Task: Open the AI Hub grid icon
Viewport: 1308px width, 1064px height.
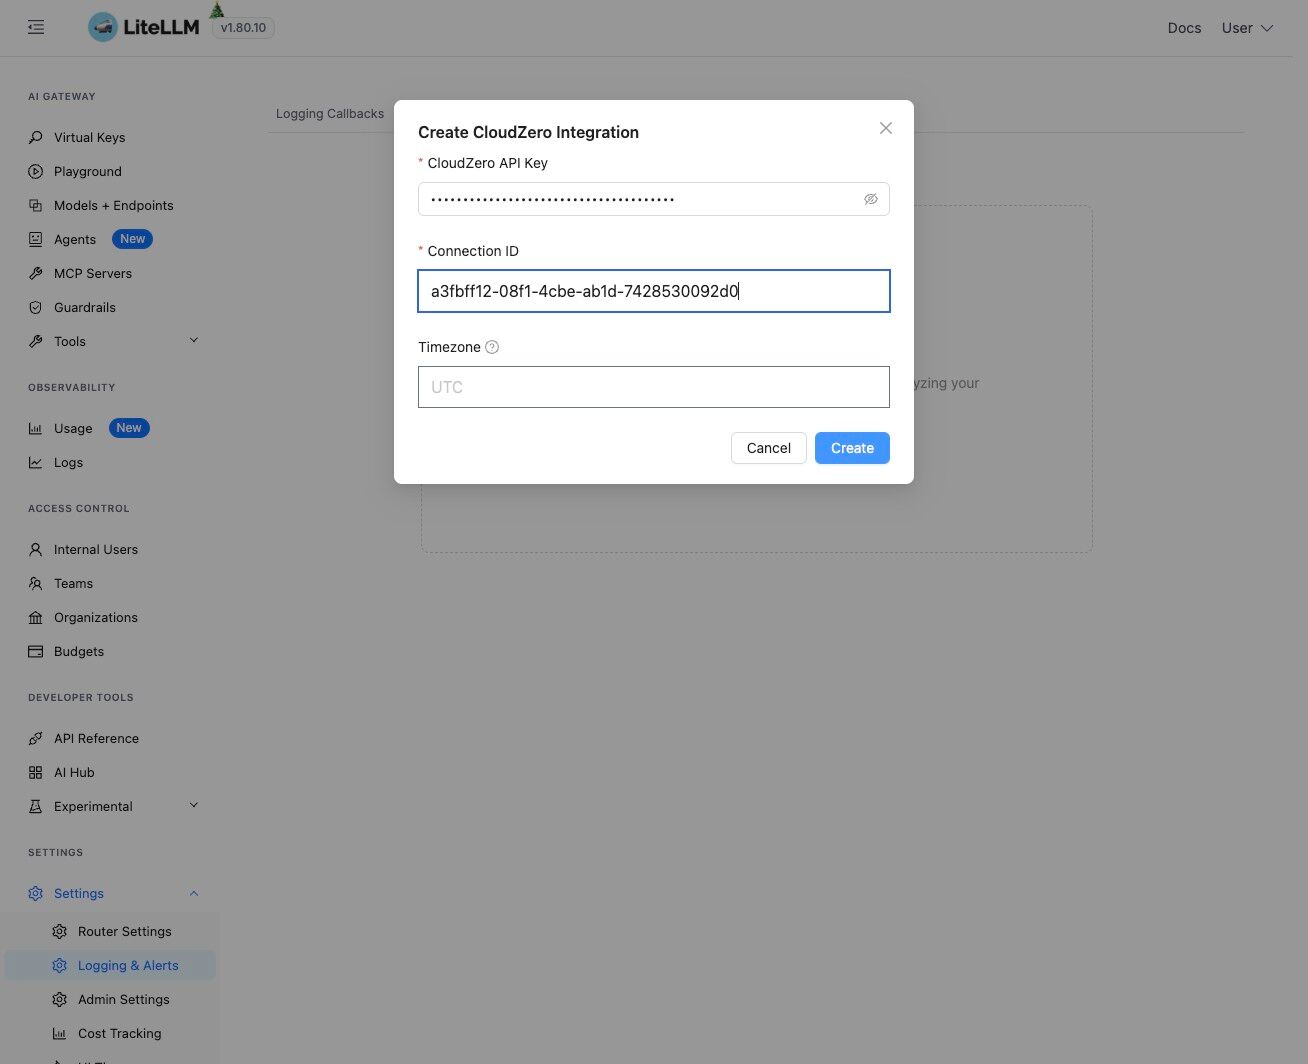Action: point(36,772)
